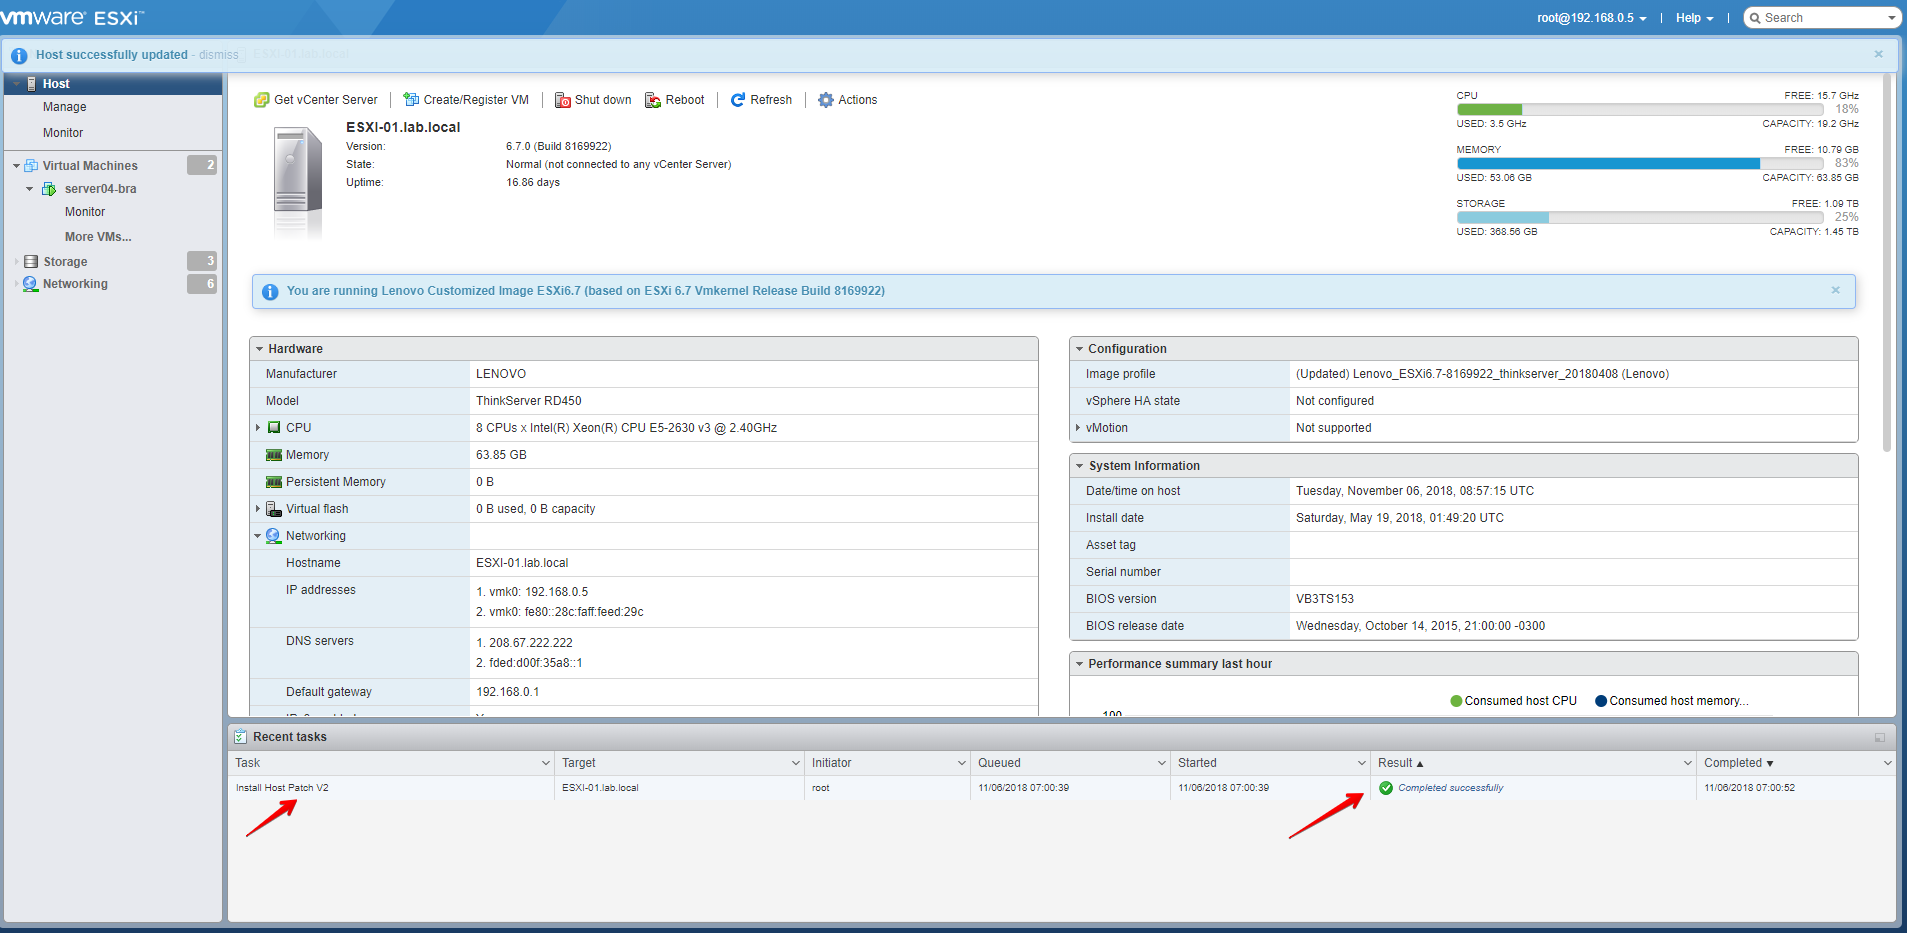Click the Storage icon in navigator
This screenshot has height=933, width=1907.
[31, 262]
